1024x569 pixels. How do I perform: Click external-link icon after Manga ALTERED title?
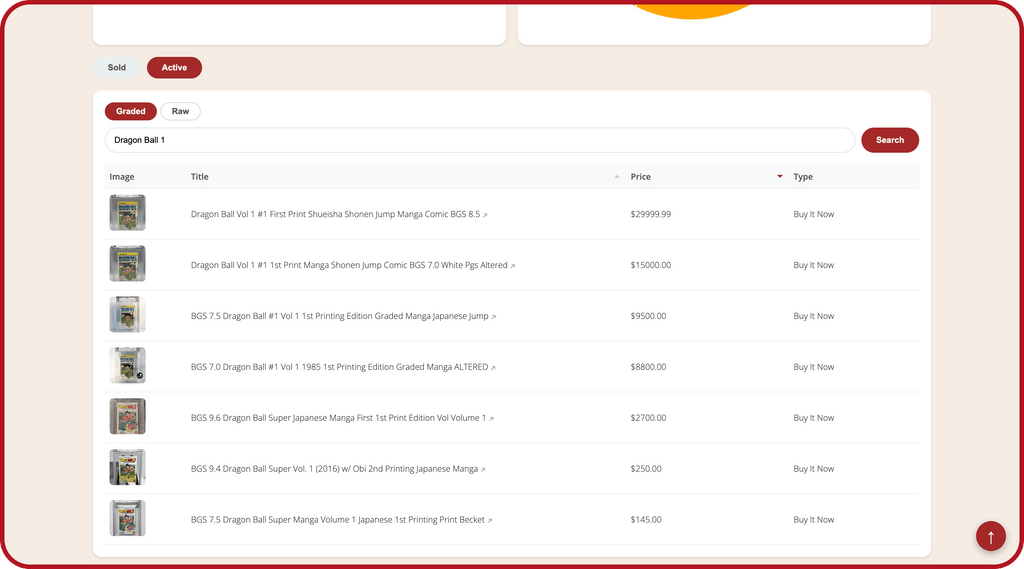[493, 368]
